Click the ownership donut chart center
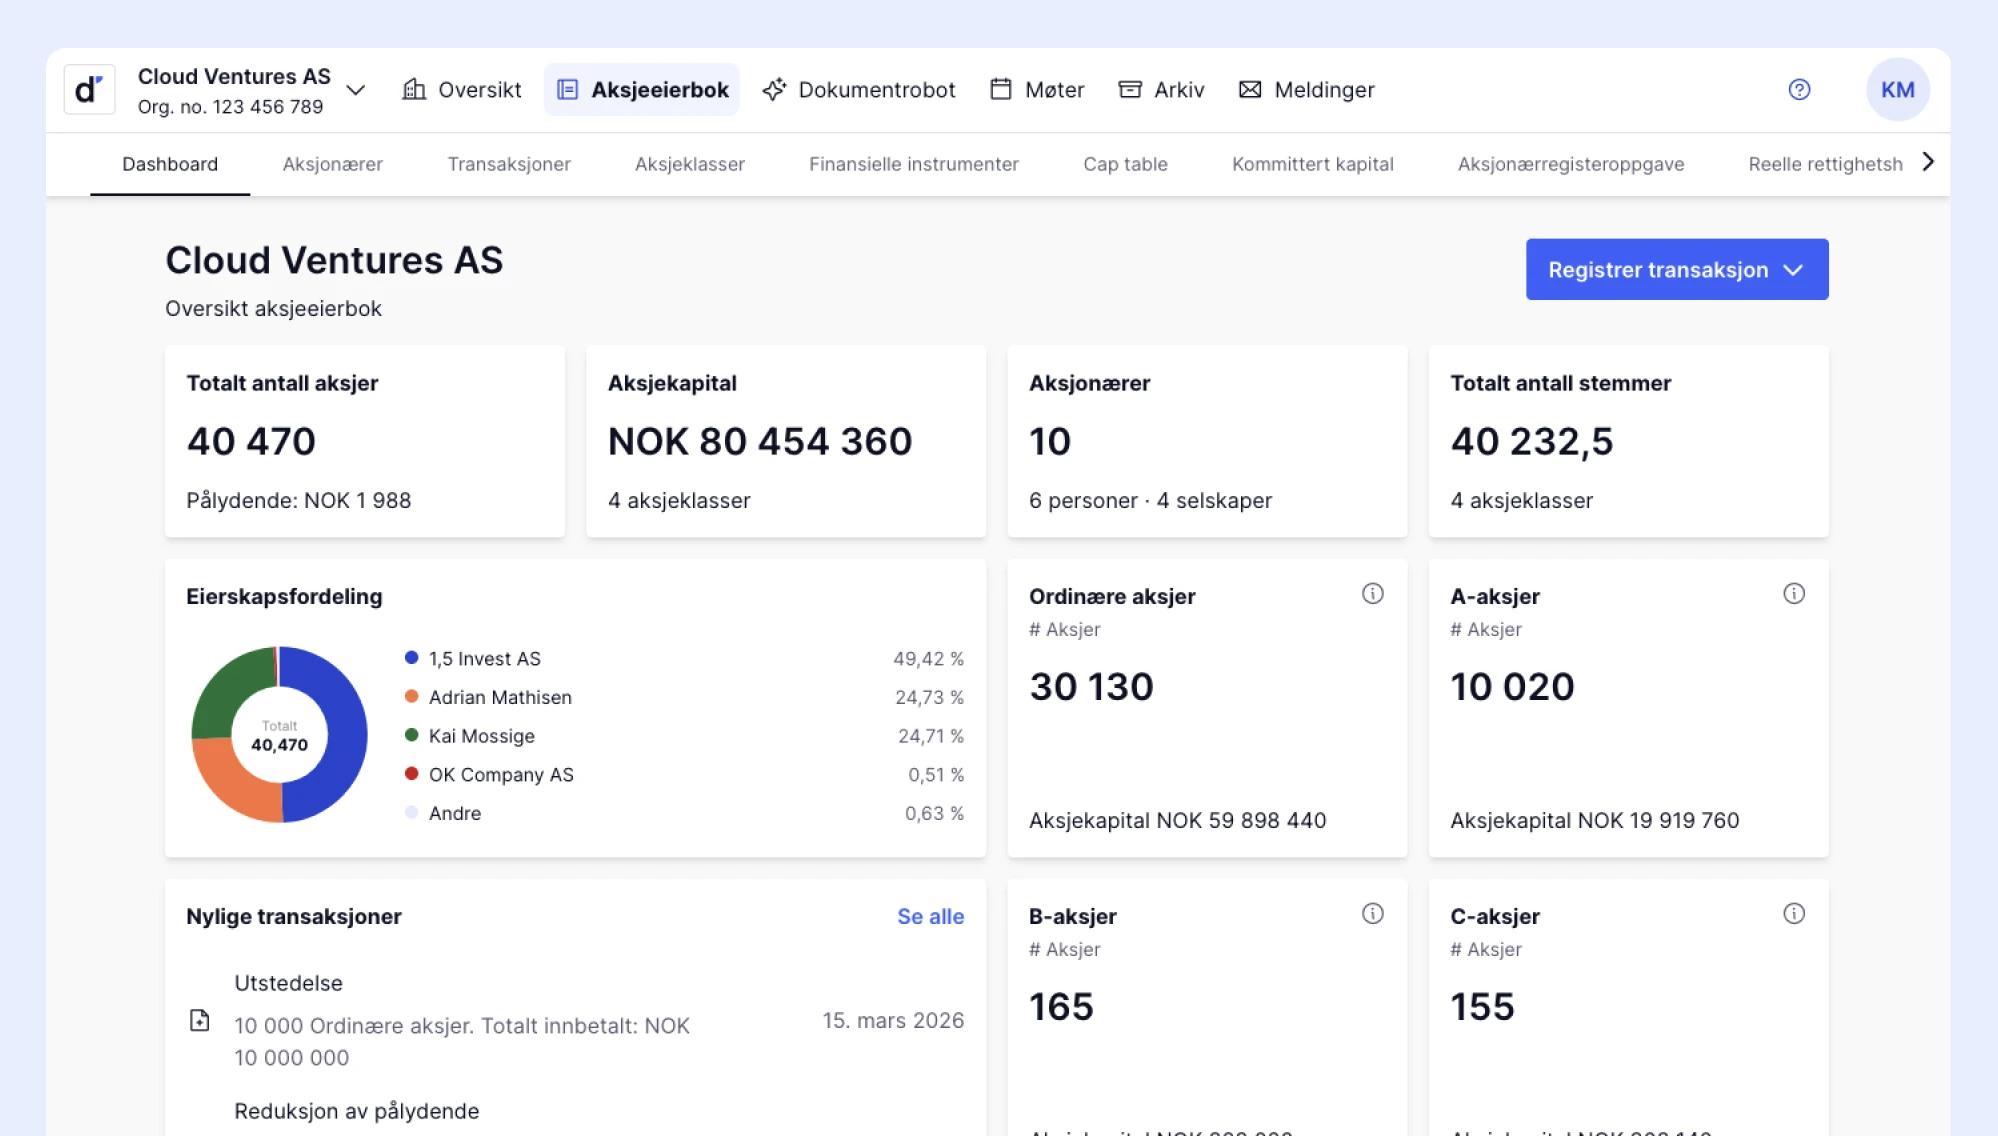The height and width of the screenshot is (1136, 1998). (x=279, y=735)
